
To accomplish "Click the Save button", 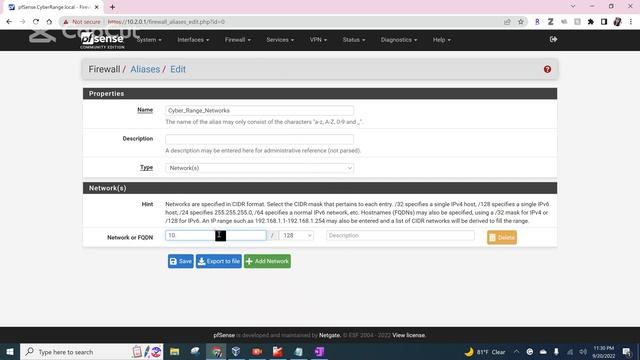I will (180, 261).
